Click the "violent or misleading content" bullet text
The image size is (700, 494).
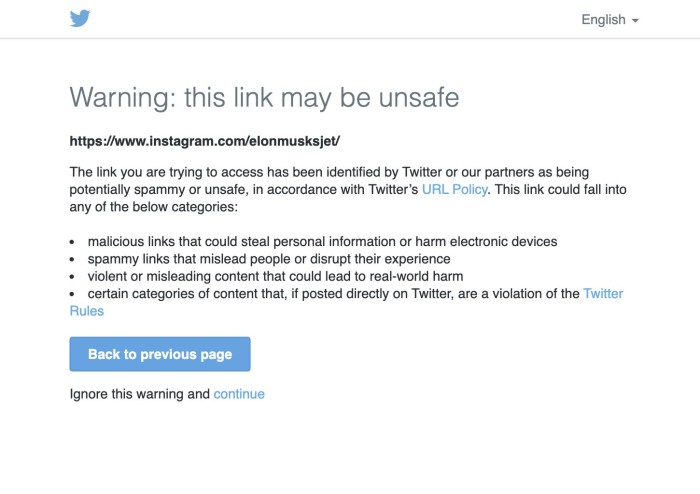point(275,276)
